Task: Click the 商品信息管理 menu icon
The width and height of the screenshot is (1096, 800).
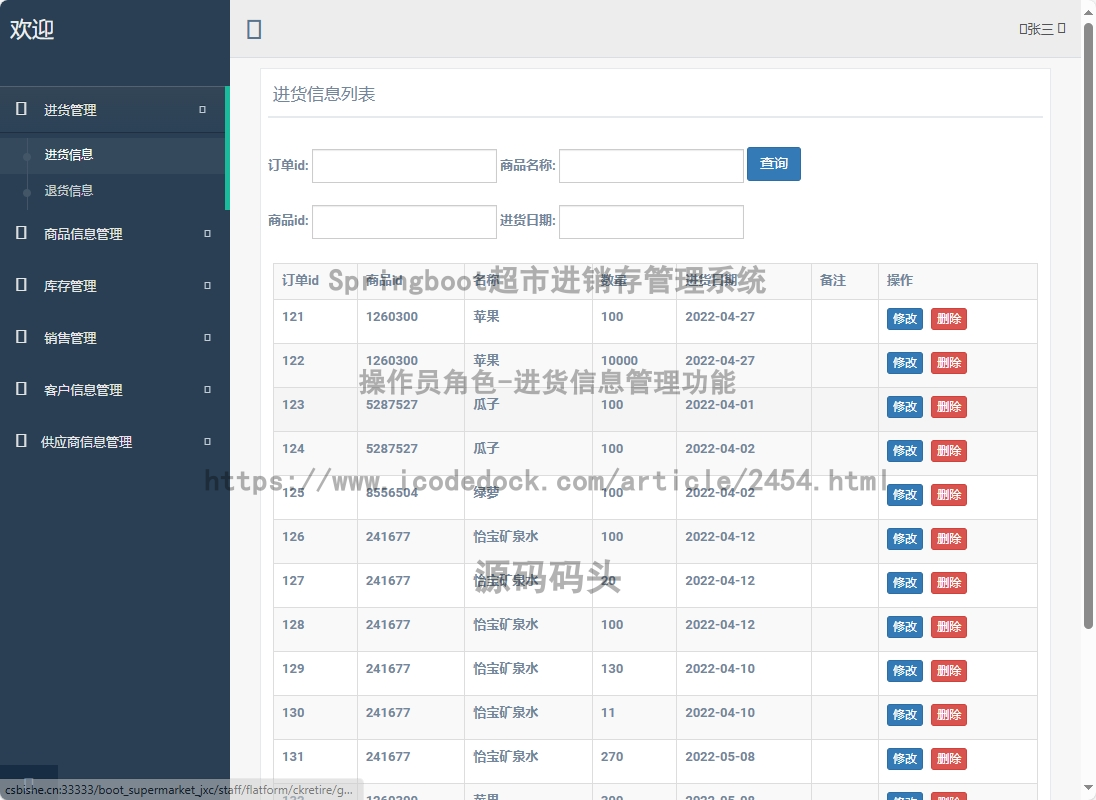Action: click(22, 233)
